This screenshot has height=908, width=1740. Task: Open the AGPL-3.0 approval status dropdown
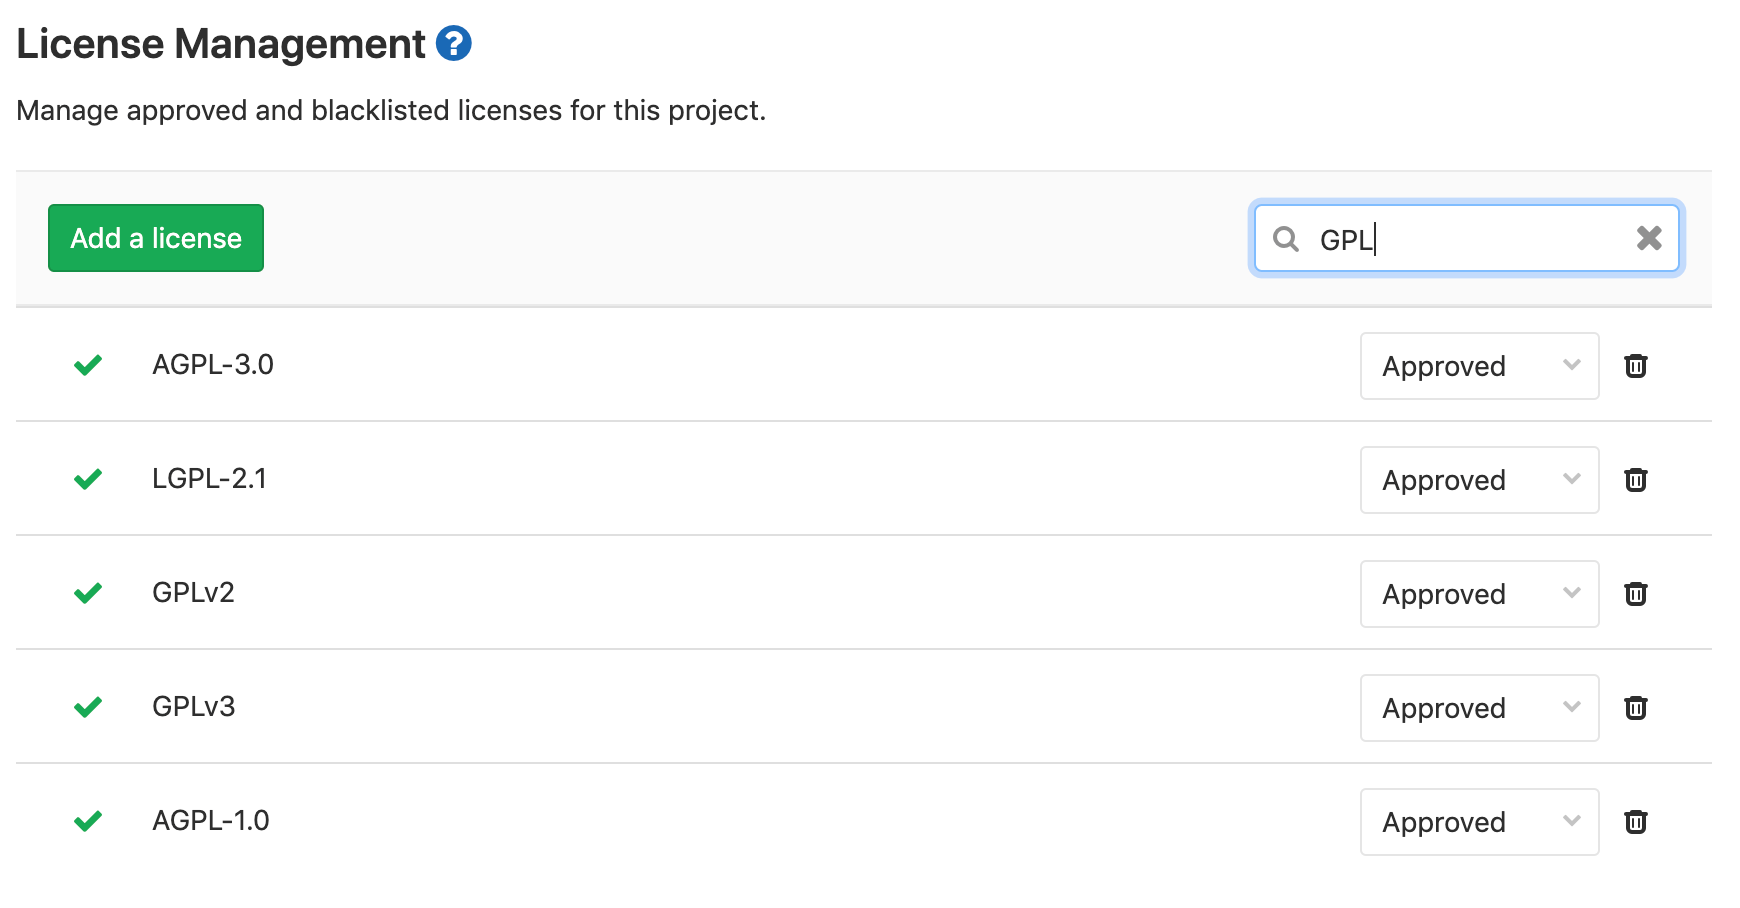tap(1479, 366)
